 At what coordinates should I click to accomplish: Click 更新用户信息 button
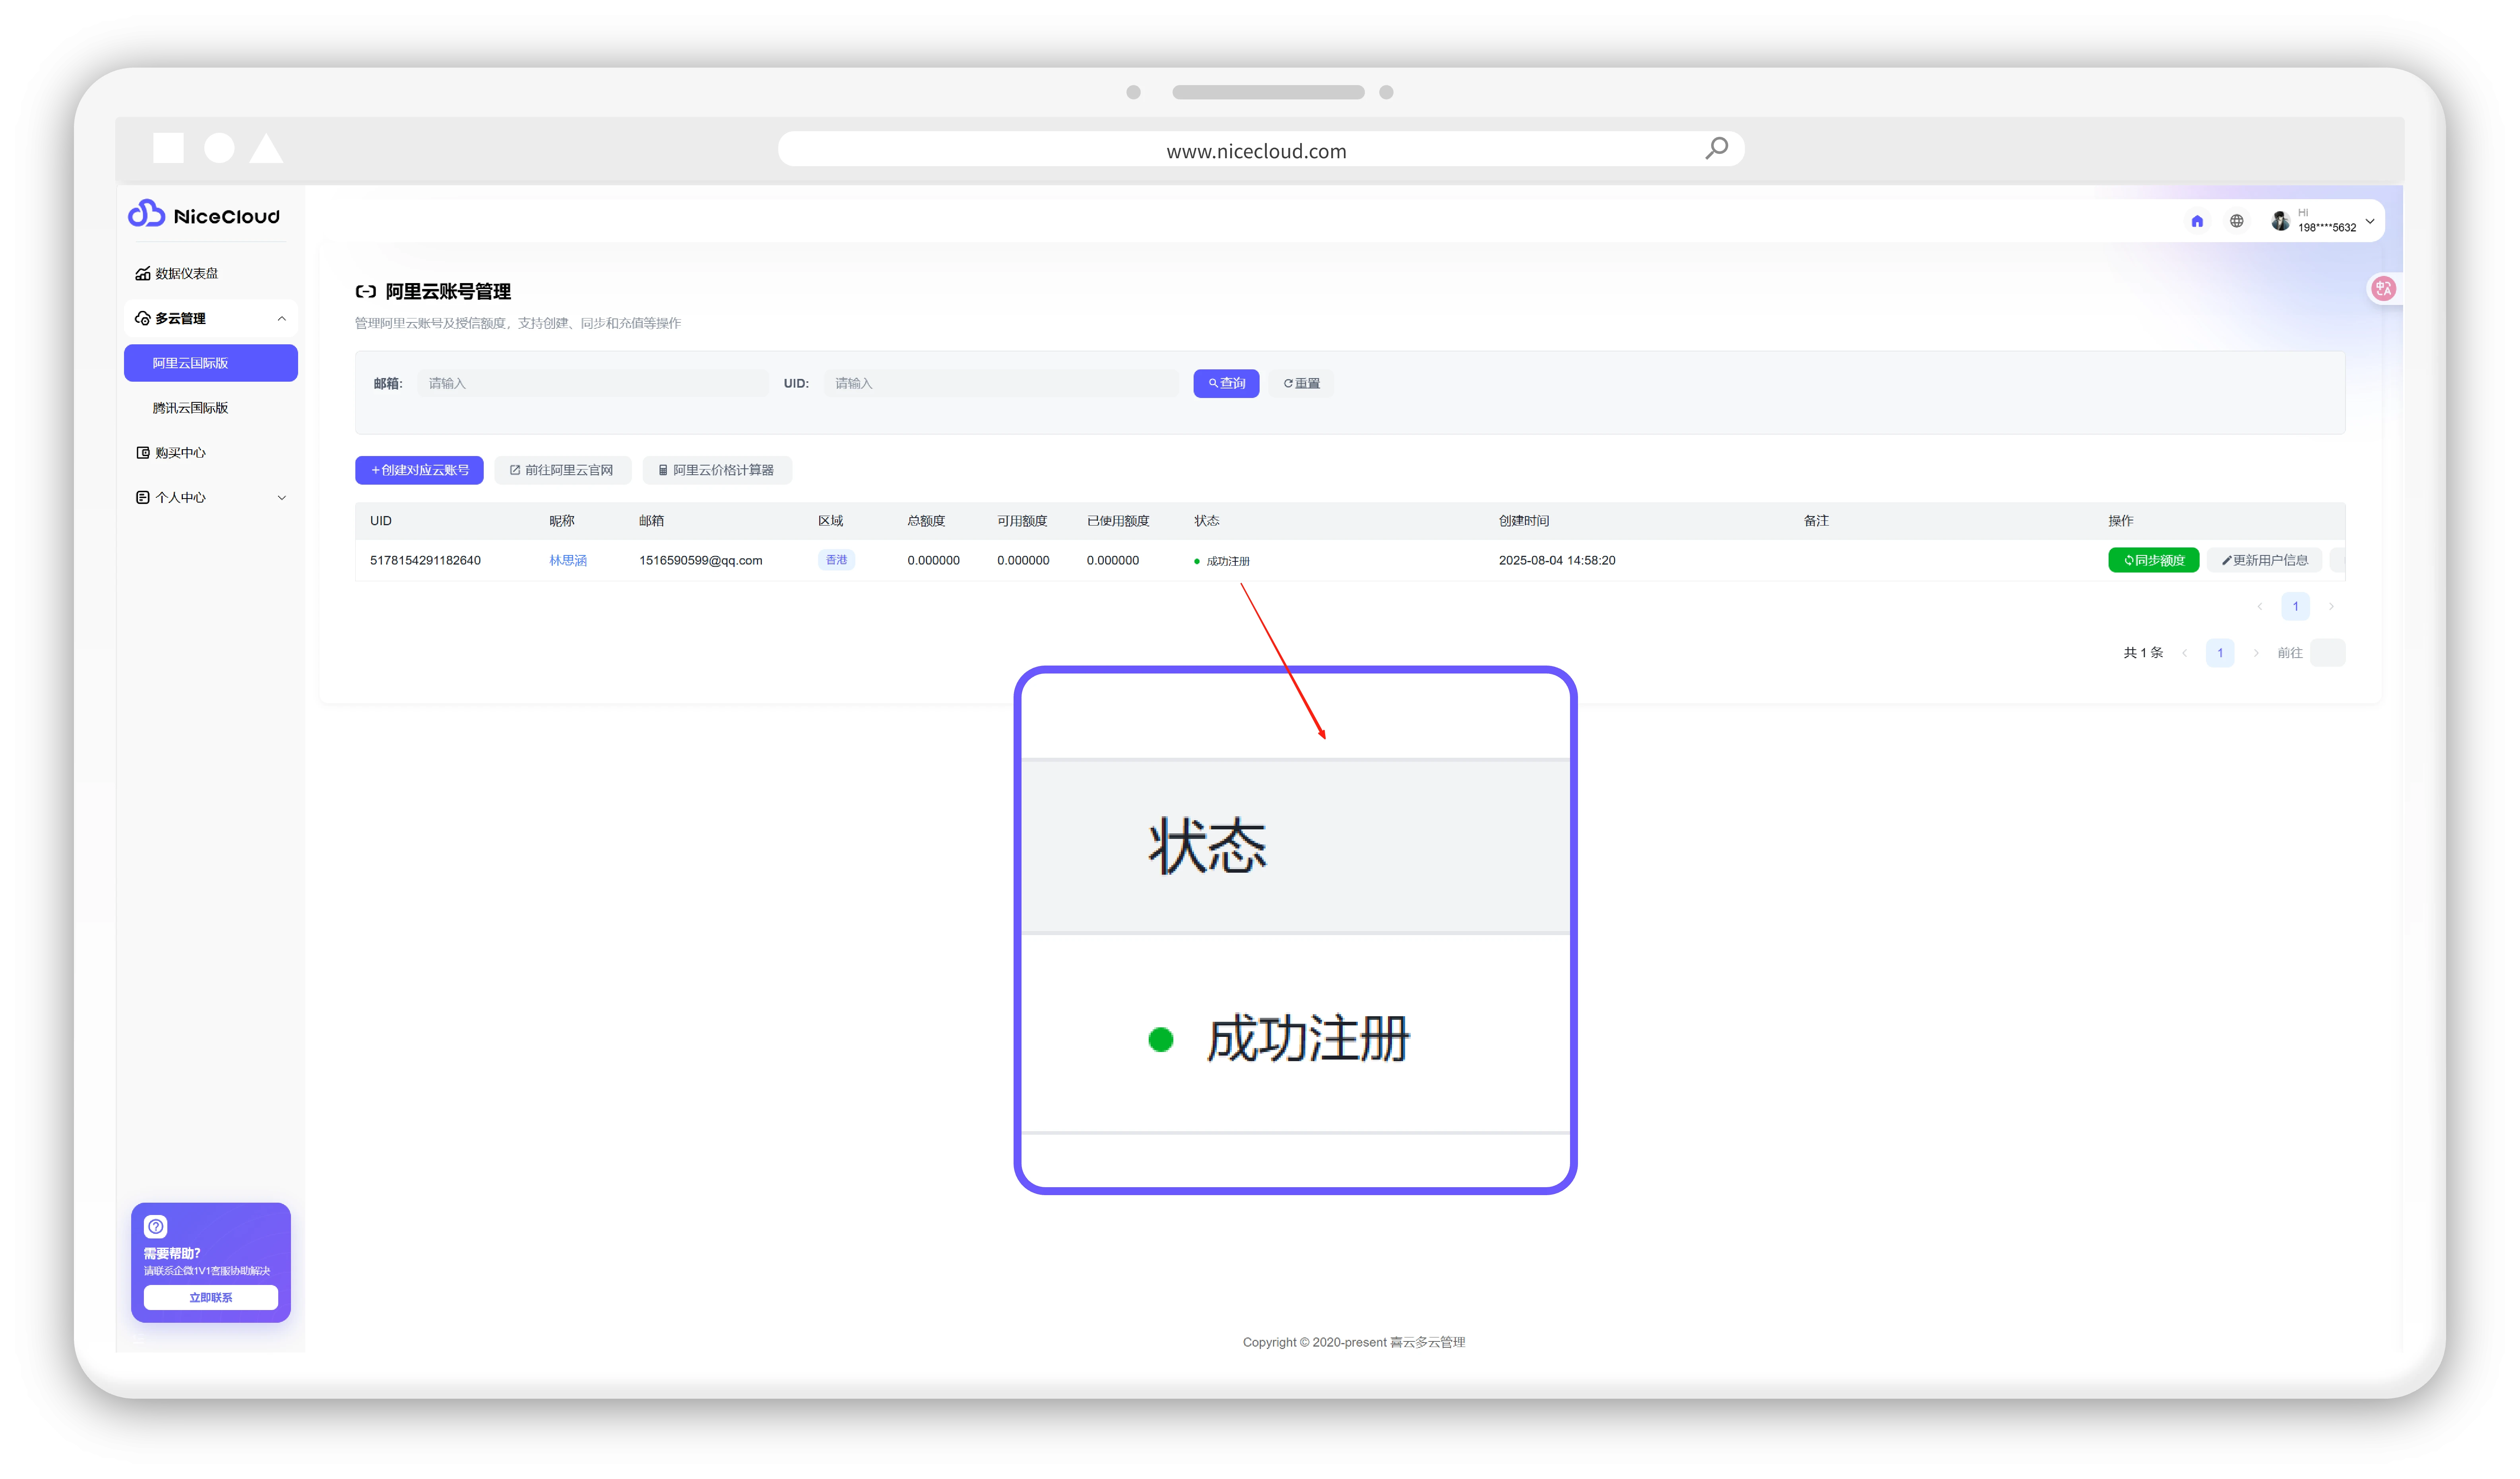tap(2264, 560)
